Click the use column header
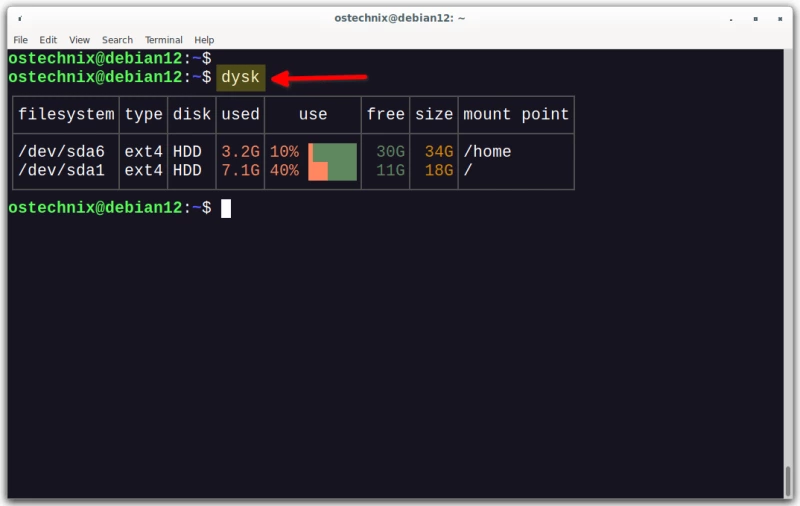 click(313, 114)
